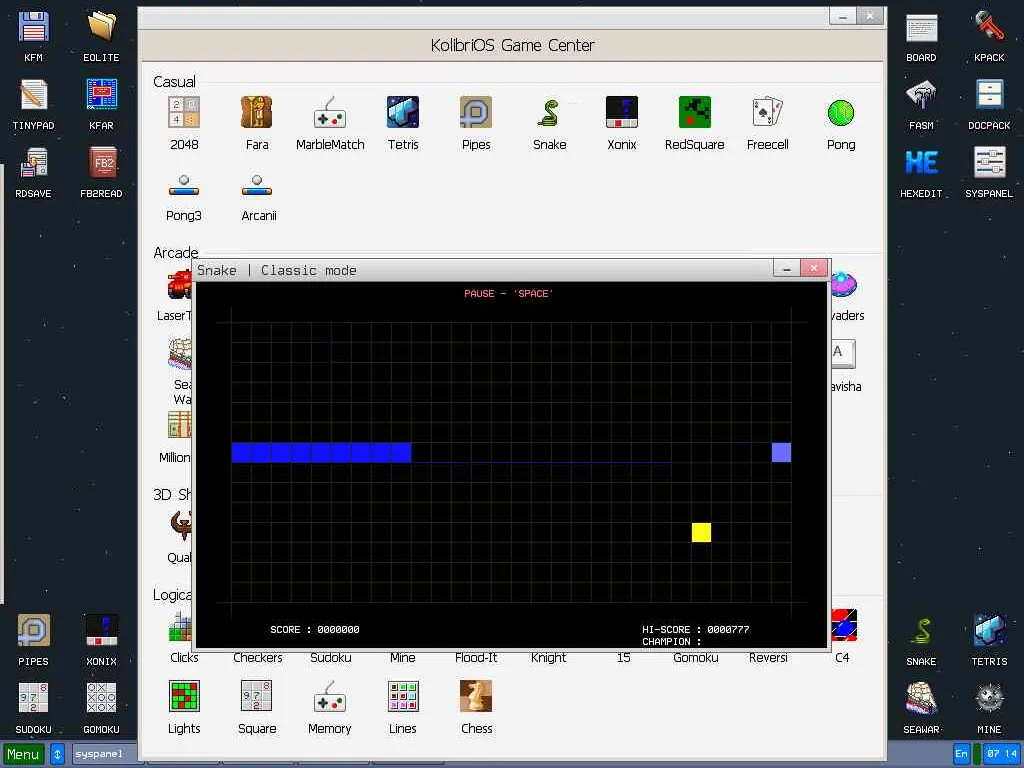Screen dimensions: 1024x768
Task: Click the yellow food square in Snake
Action: 701,532
